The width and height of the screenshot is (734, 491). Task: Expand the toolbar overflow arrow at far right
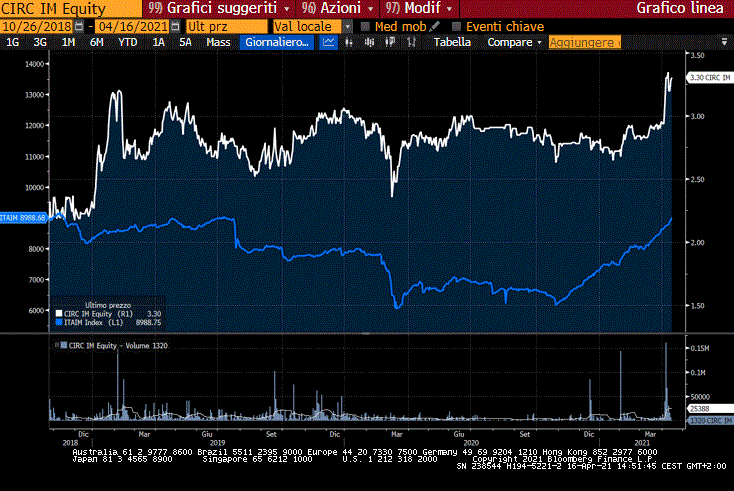tap(725, 42)
